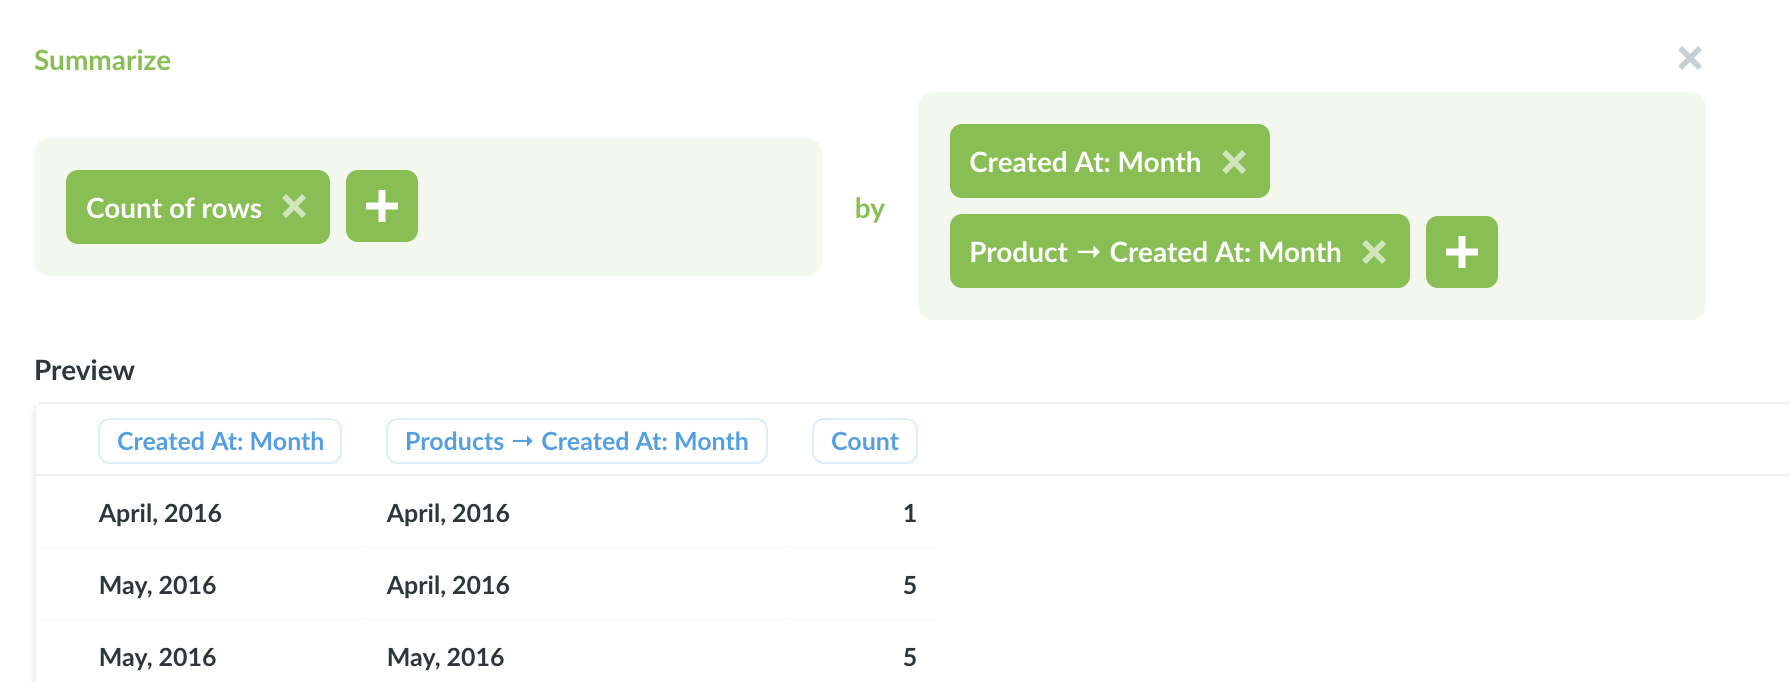Select April, 2016 in first row
This screenshot has width=1790, height=682.
pos(160,513)
